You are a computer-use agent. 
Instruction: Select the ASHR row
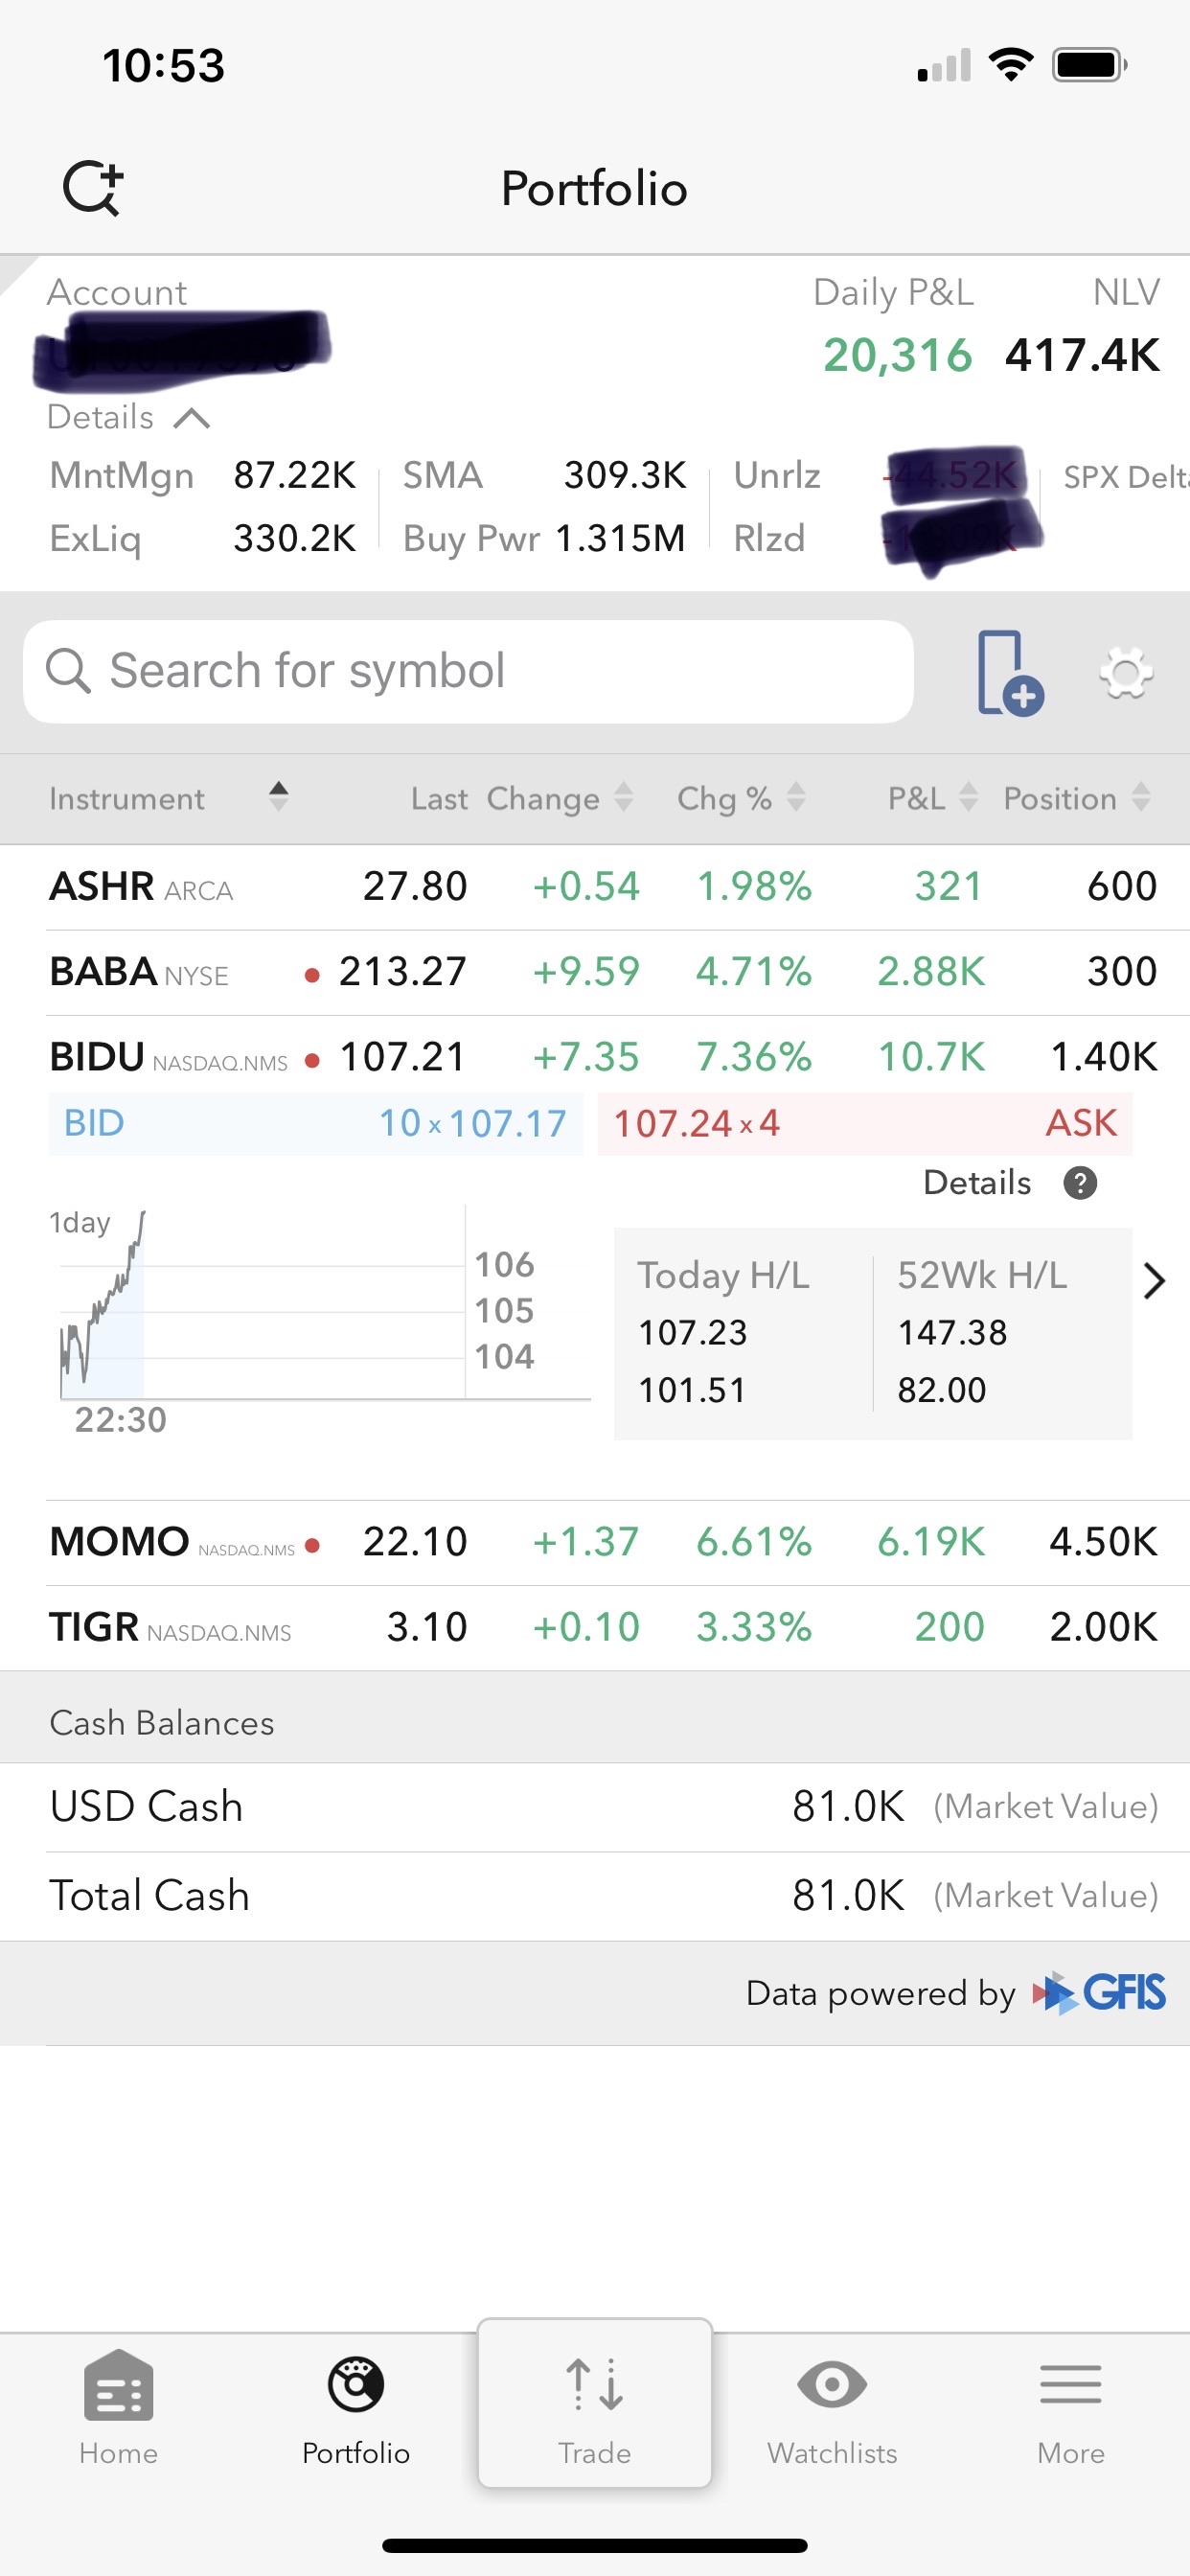point(595,887)
